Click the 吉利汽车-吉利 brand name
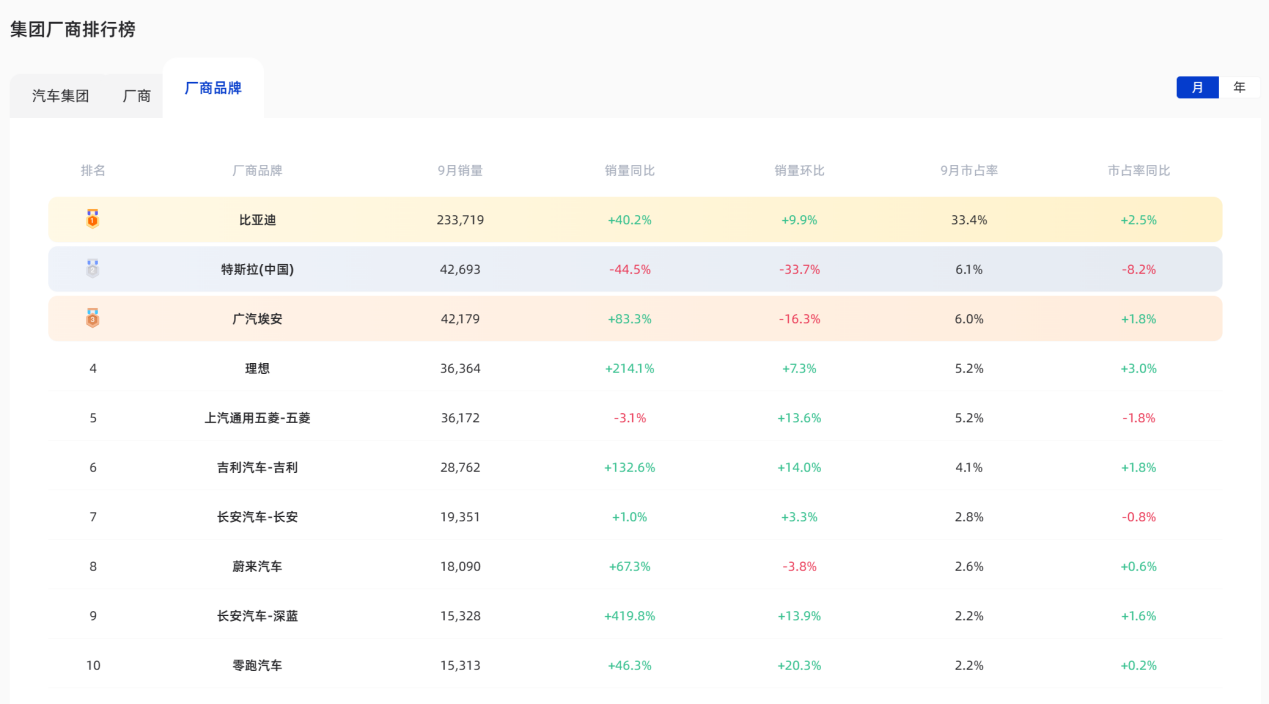This screenshot has height=704, width=1269. coord(257,467)
